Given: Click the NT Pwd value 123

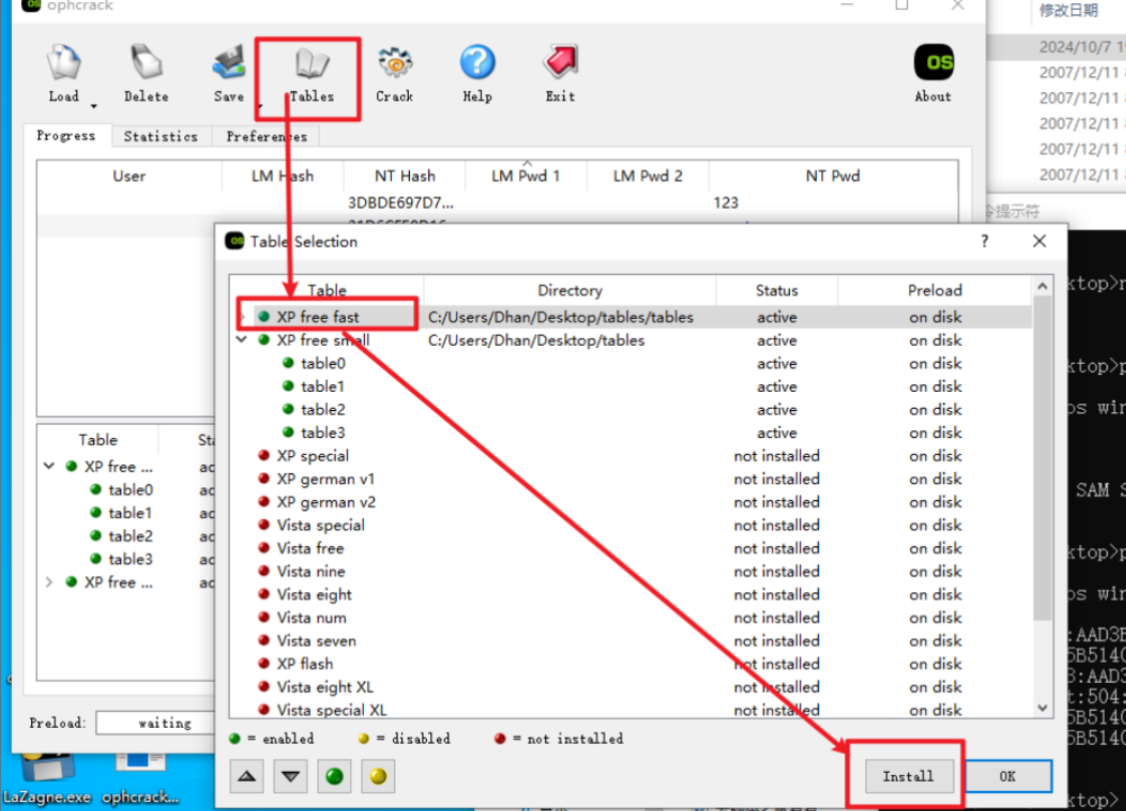Looking at the screenshot, I should click(x=725, y=203).
